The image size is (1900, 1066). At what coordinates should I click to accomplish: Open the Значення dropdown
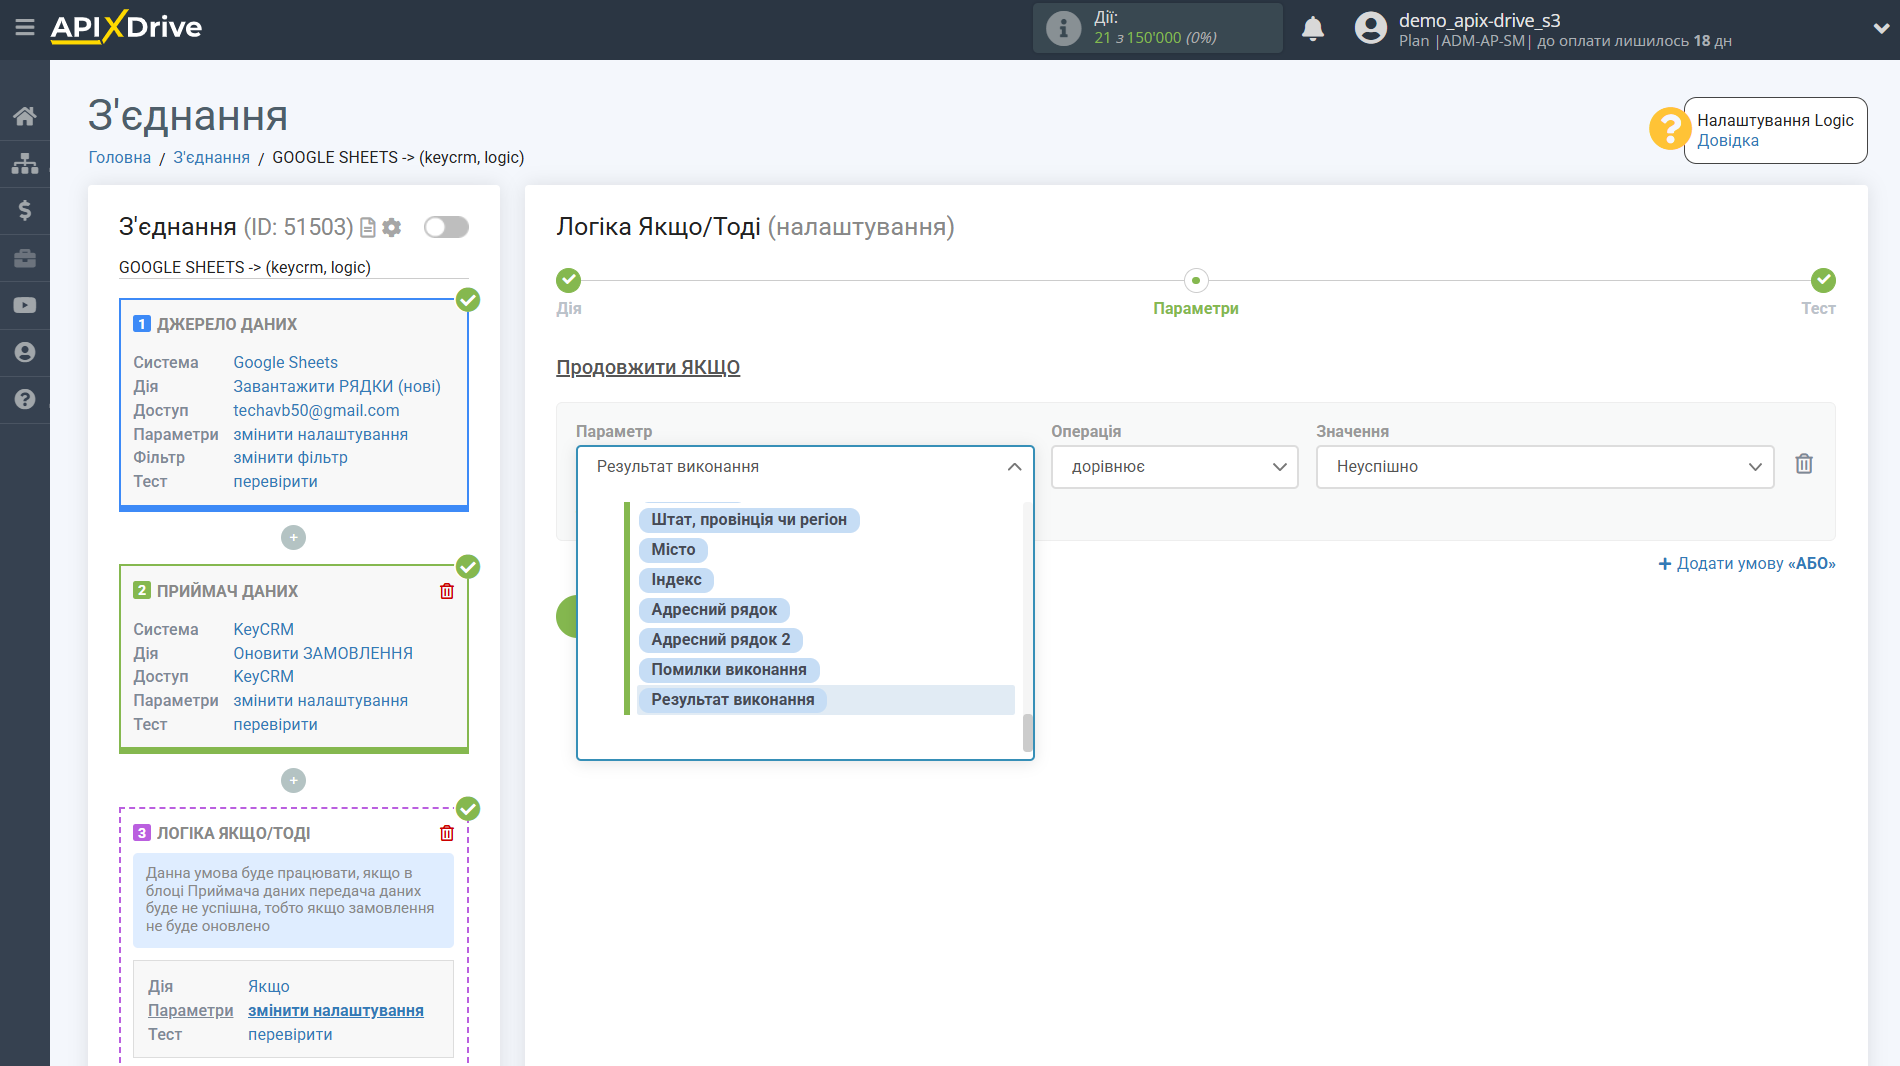[1545, 467]
